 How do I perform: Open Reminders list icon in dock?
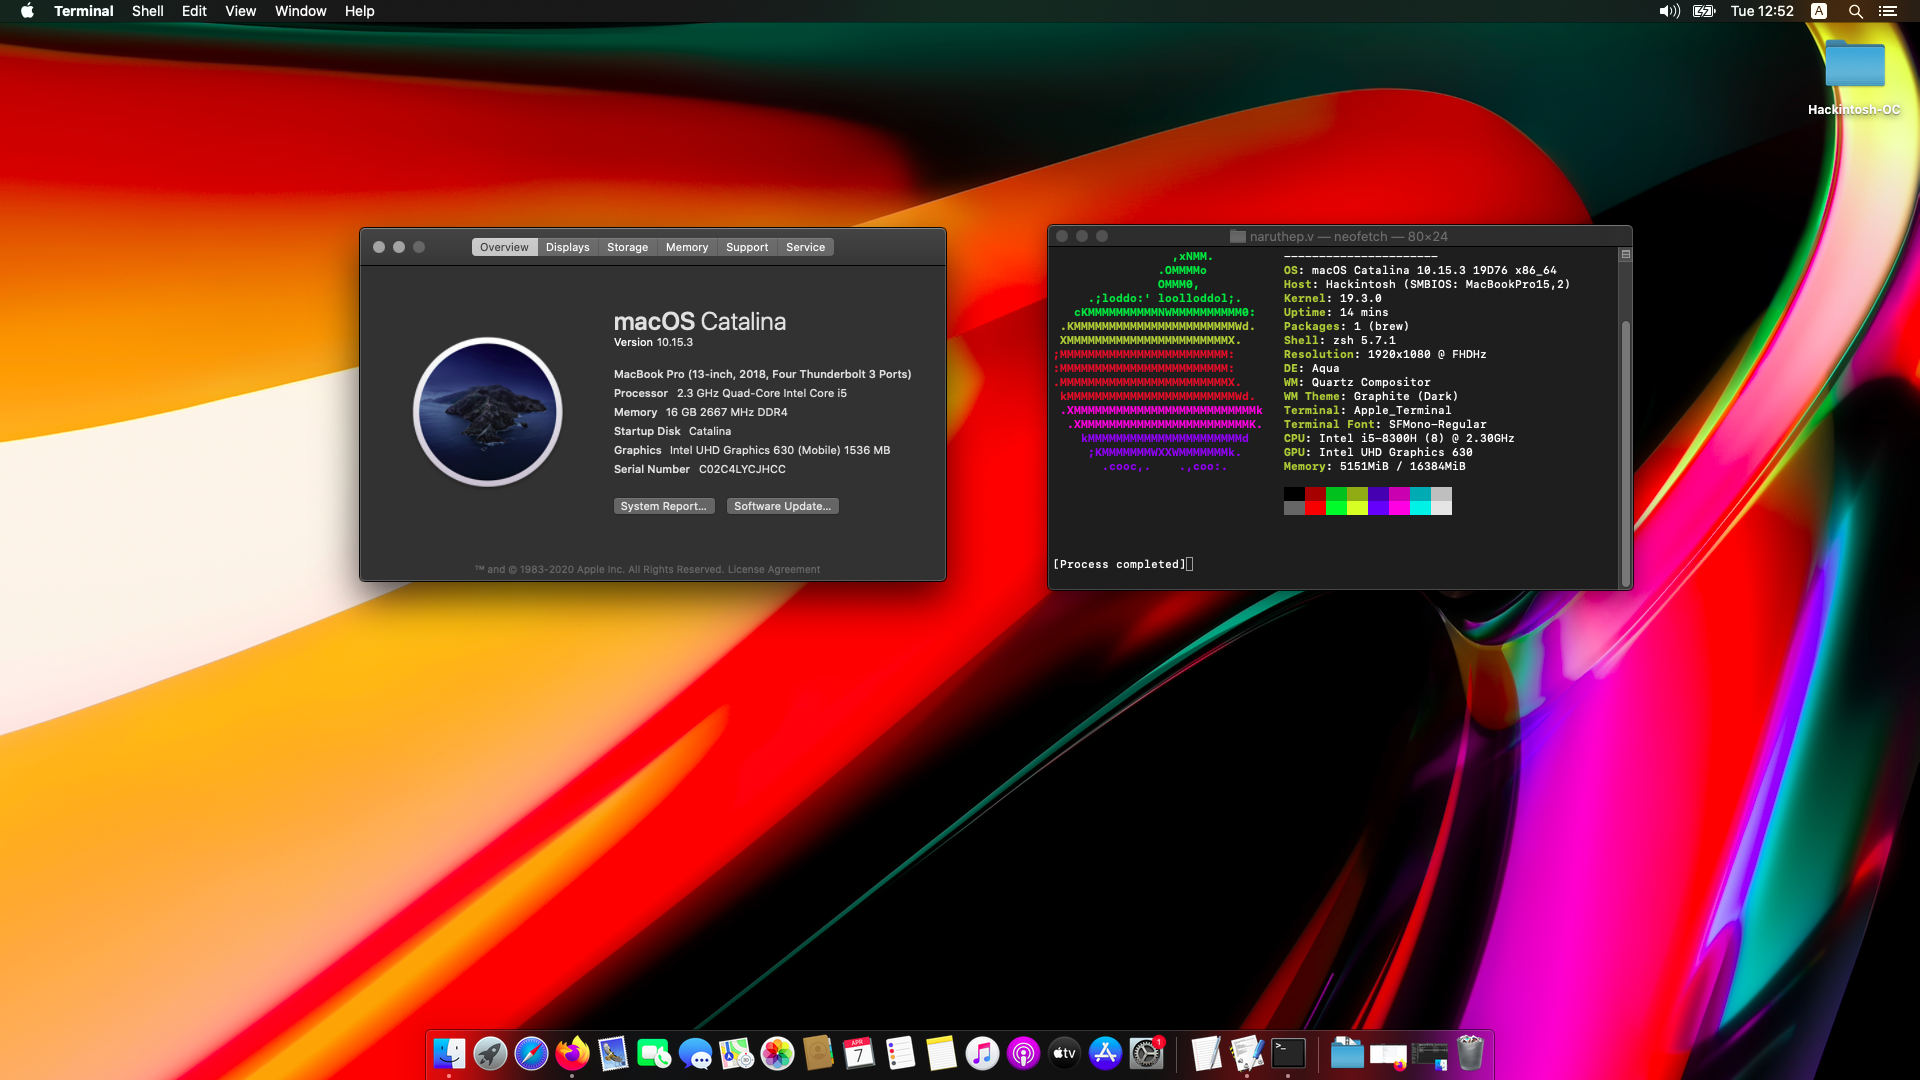click(x=900, y=1053)
